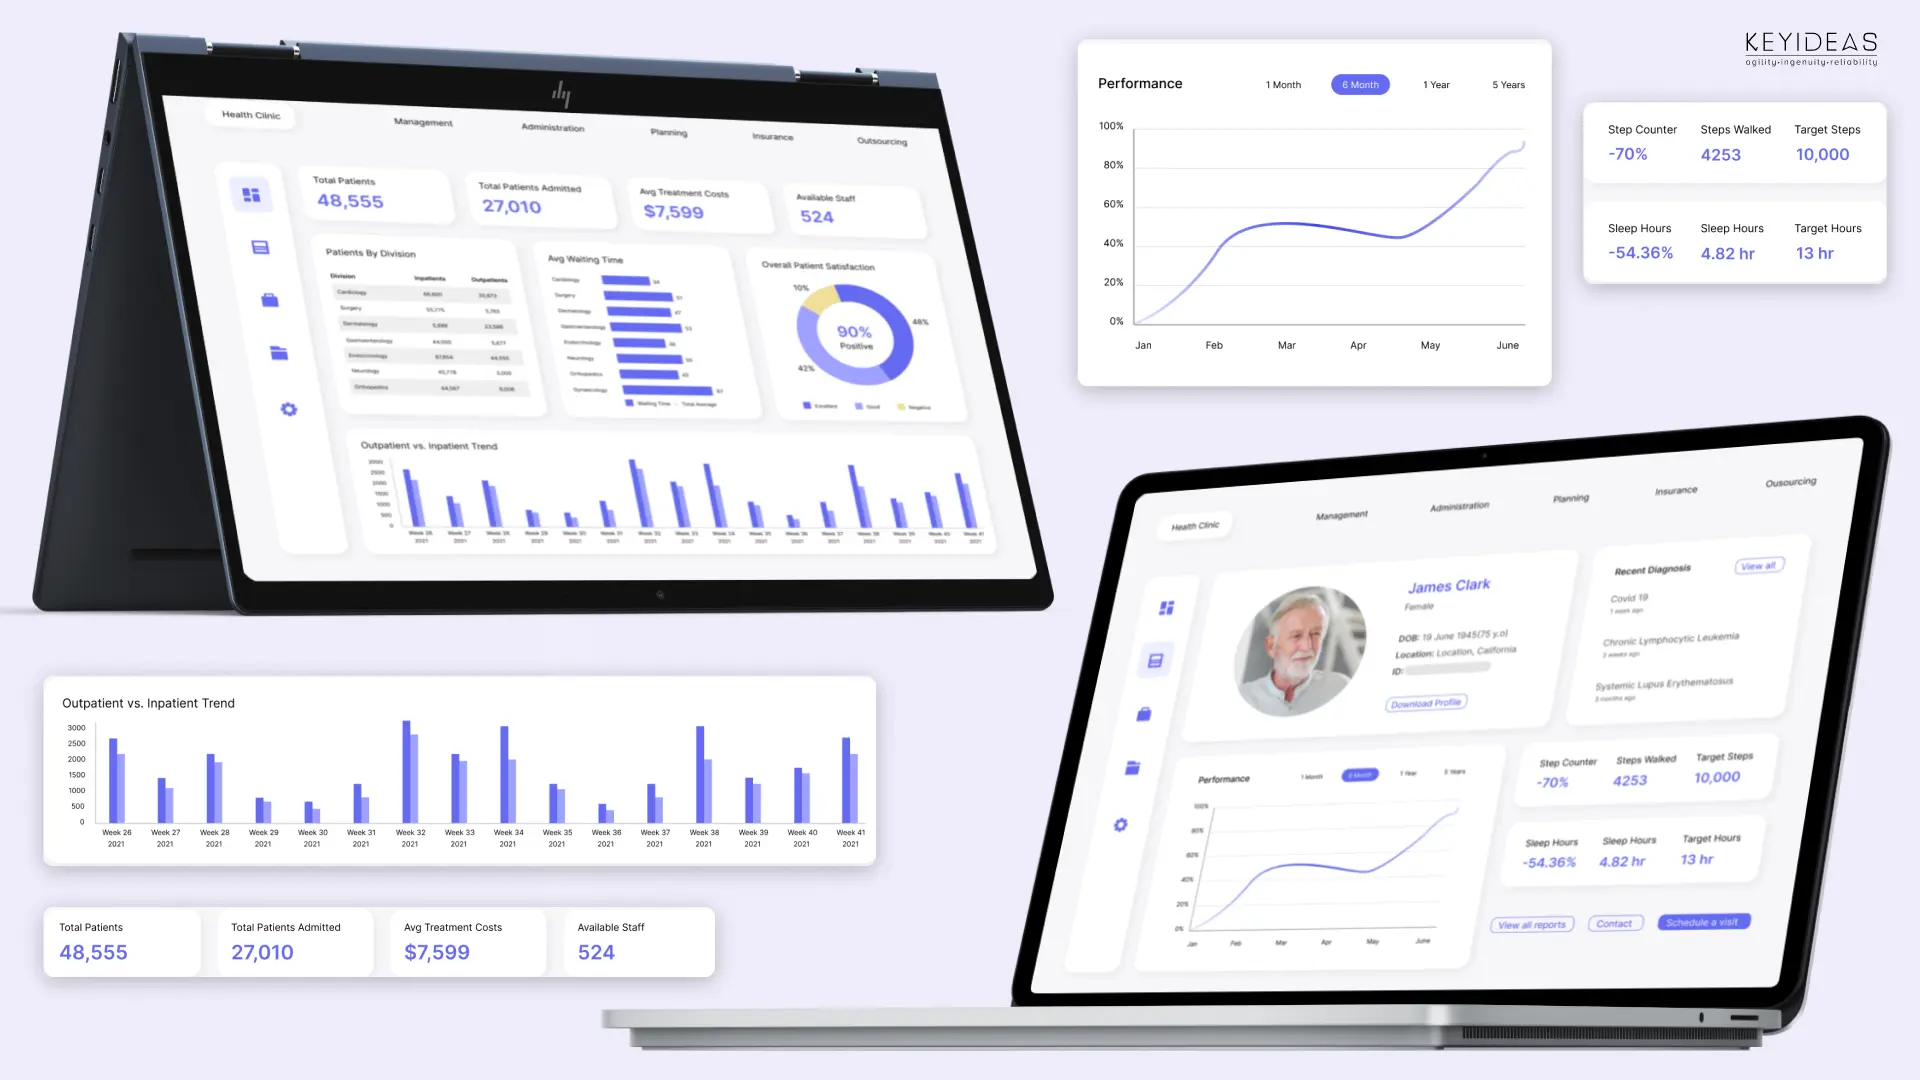Toggle the 6 Month performance view
This screenshot has height=1080, width=1920.
[1361, 84]
